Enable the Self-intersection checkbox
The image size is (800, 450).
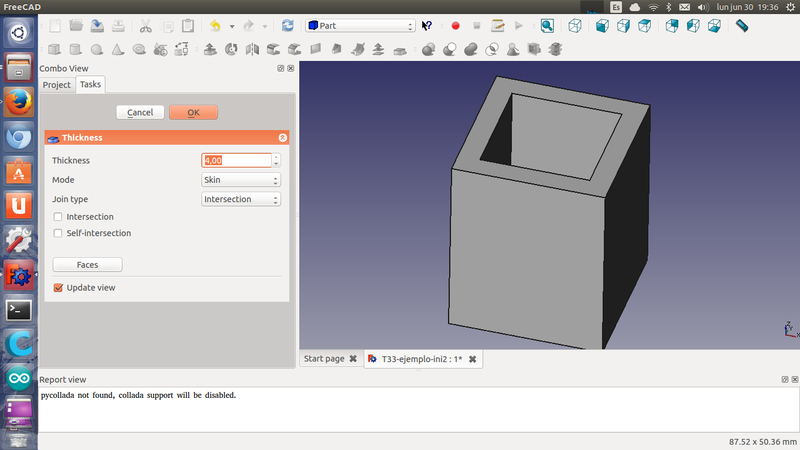point(58,233)
